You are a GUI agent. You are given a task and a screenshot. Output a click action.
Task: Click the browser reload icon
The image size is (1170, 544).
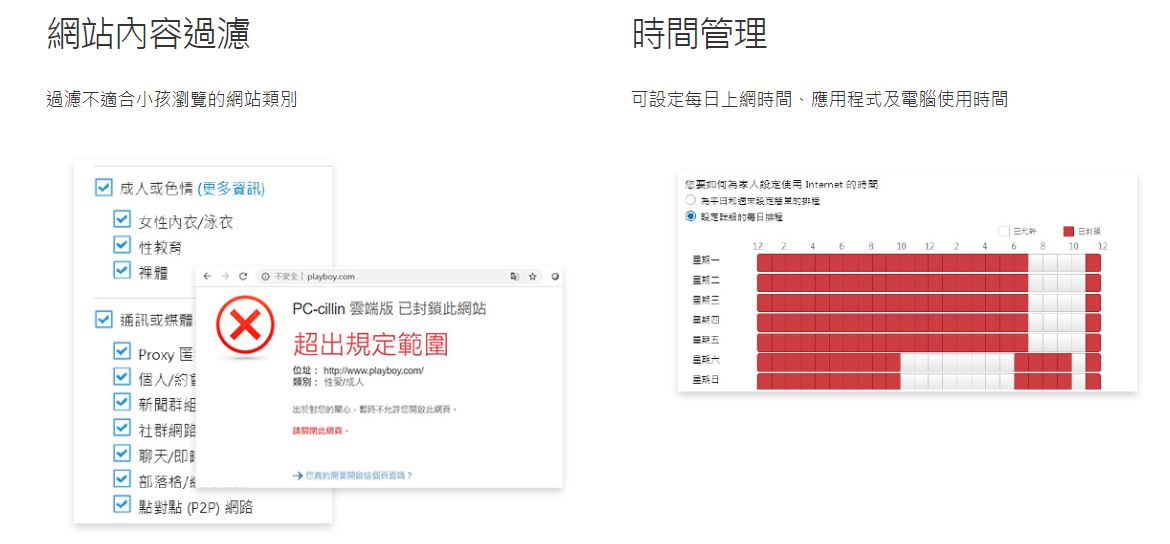243,276
